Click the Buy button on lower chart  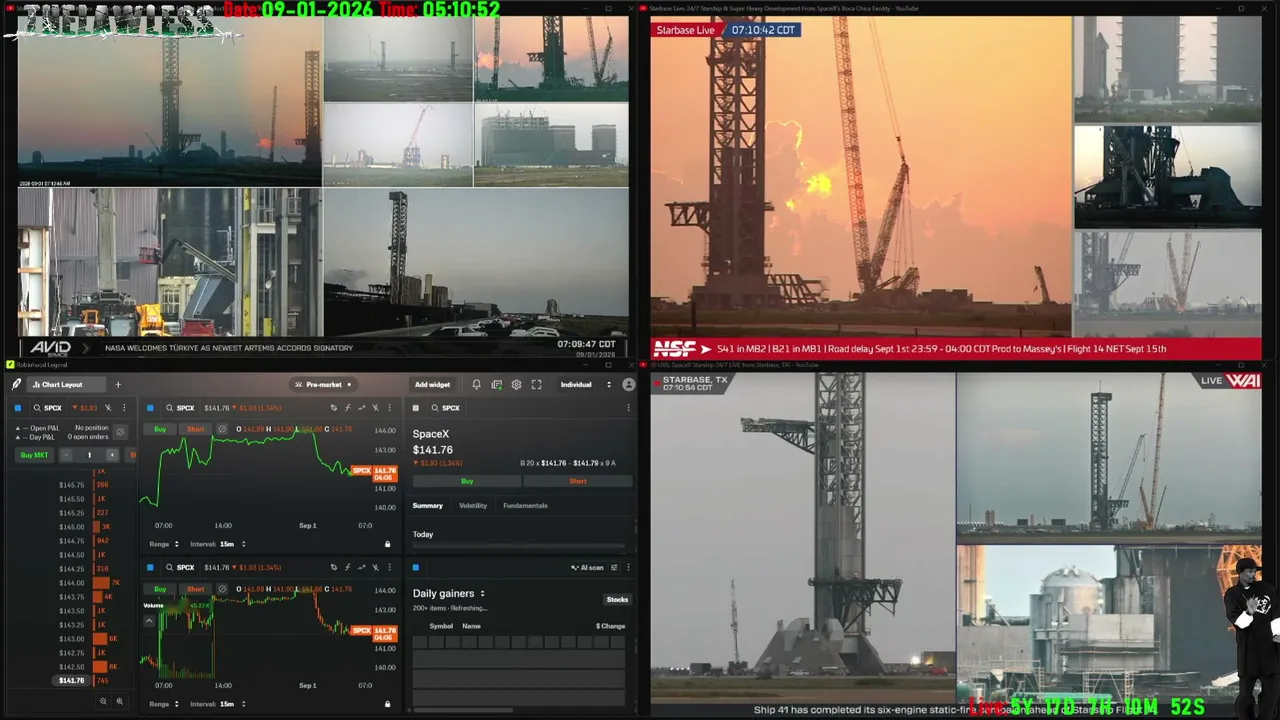(160, 589)
